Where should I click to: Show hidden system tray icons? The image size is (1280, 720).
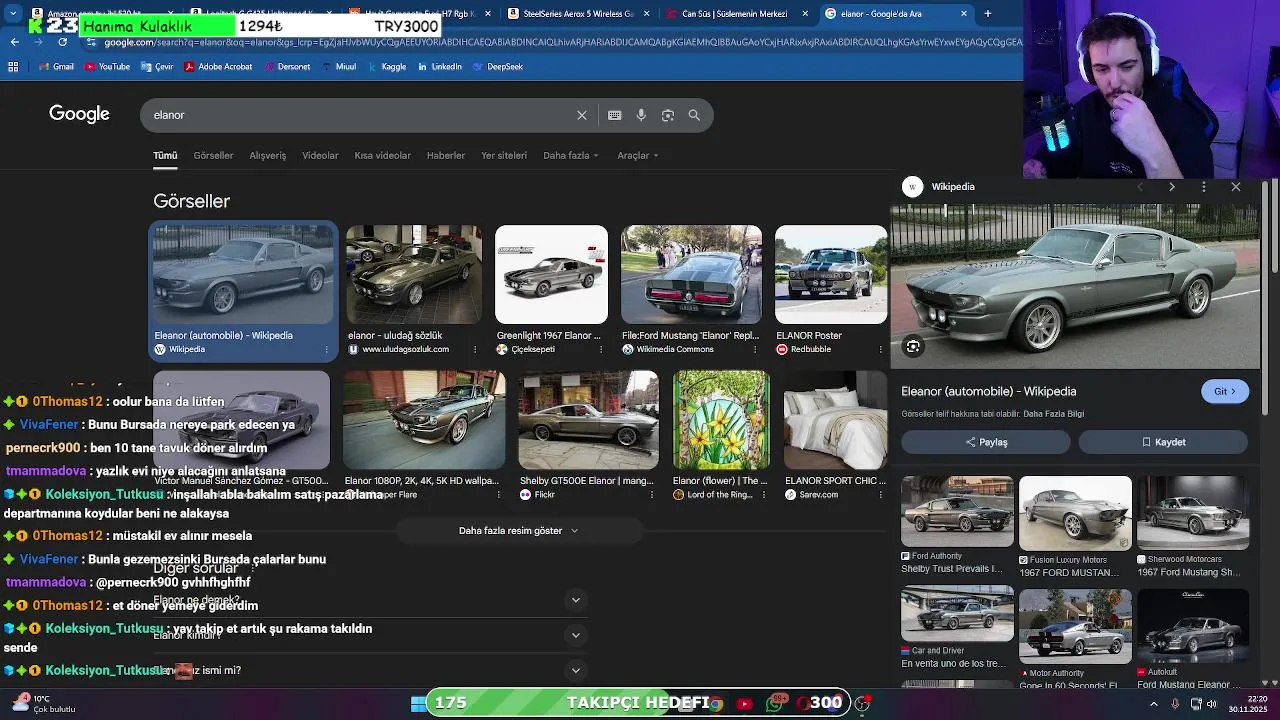tap(1153, 704)
